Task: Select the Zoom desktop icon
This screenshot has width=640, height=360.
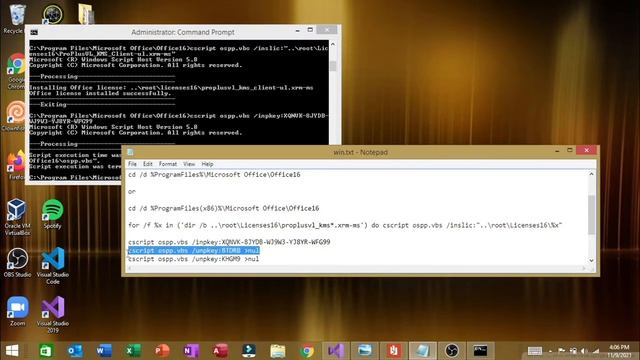Action: pyautogui.click(x=18, y=311)
